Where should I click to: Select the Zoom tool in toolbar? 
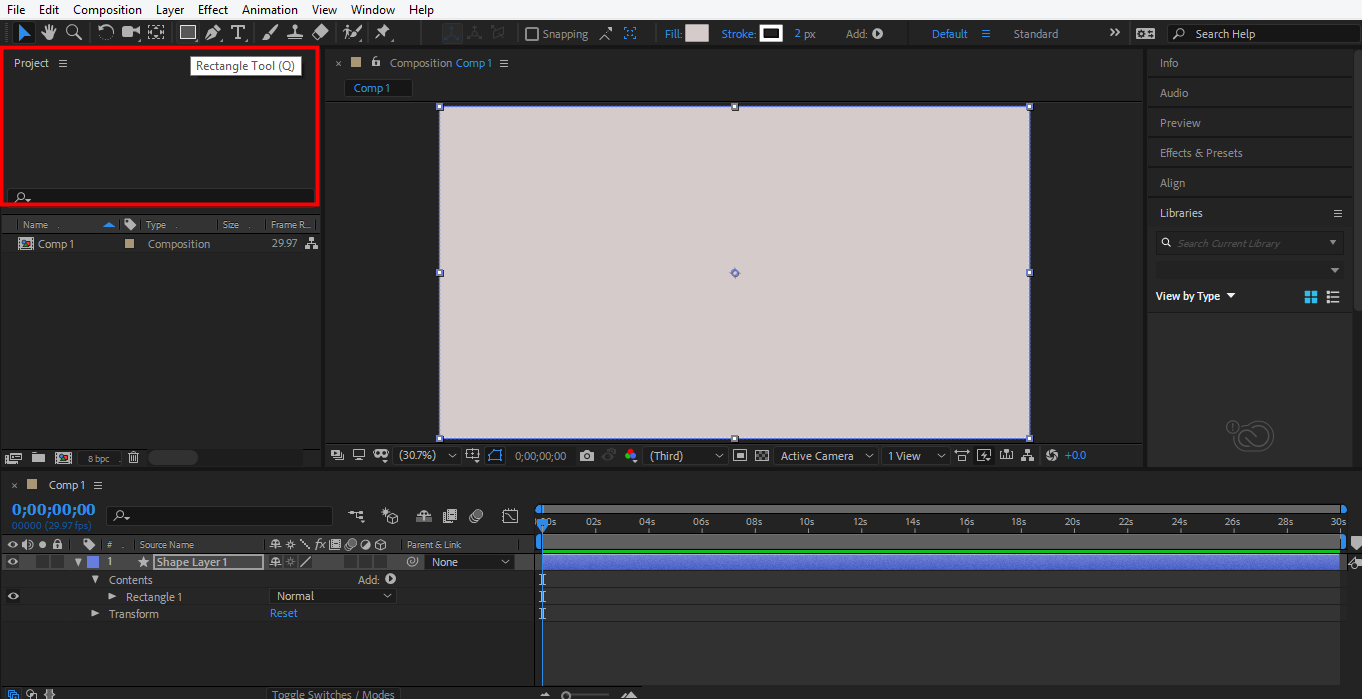click(x=73, y=33)
